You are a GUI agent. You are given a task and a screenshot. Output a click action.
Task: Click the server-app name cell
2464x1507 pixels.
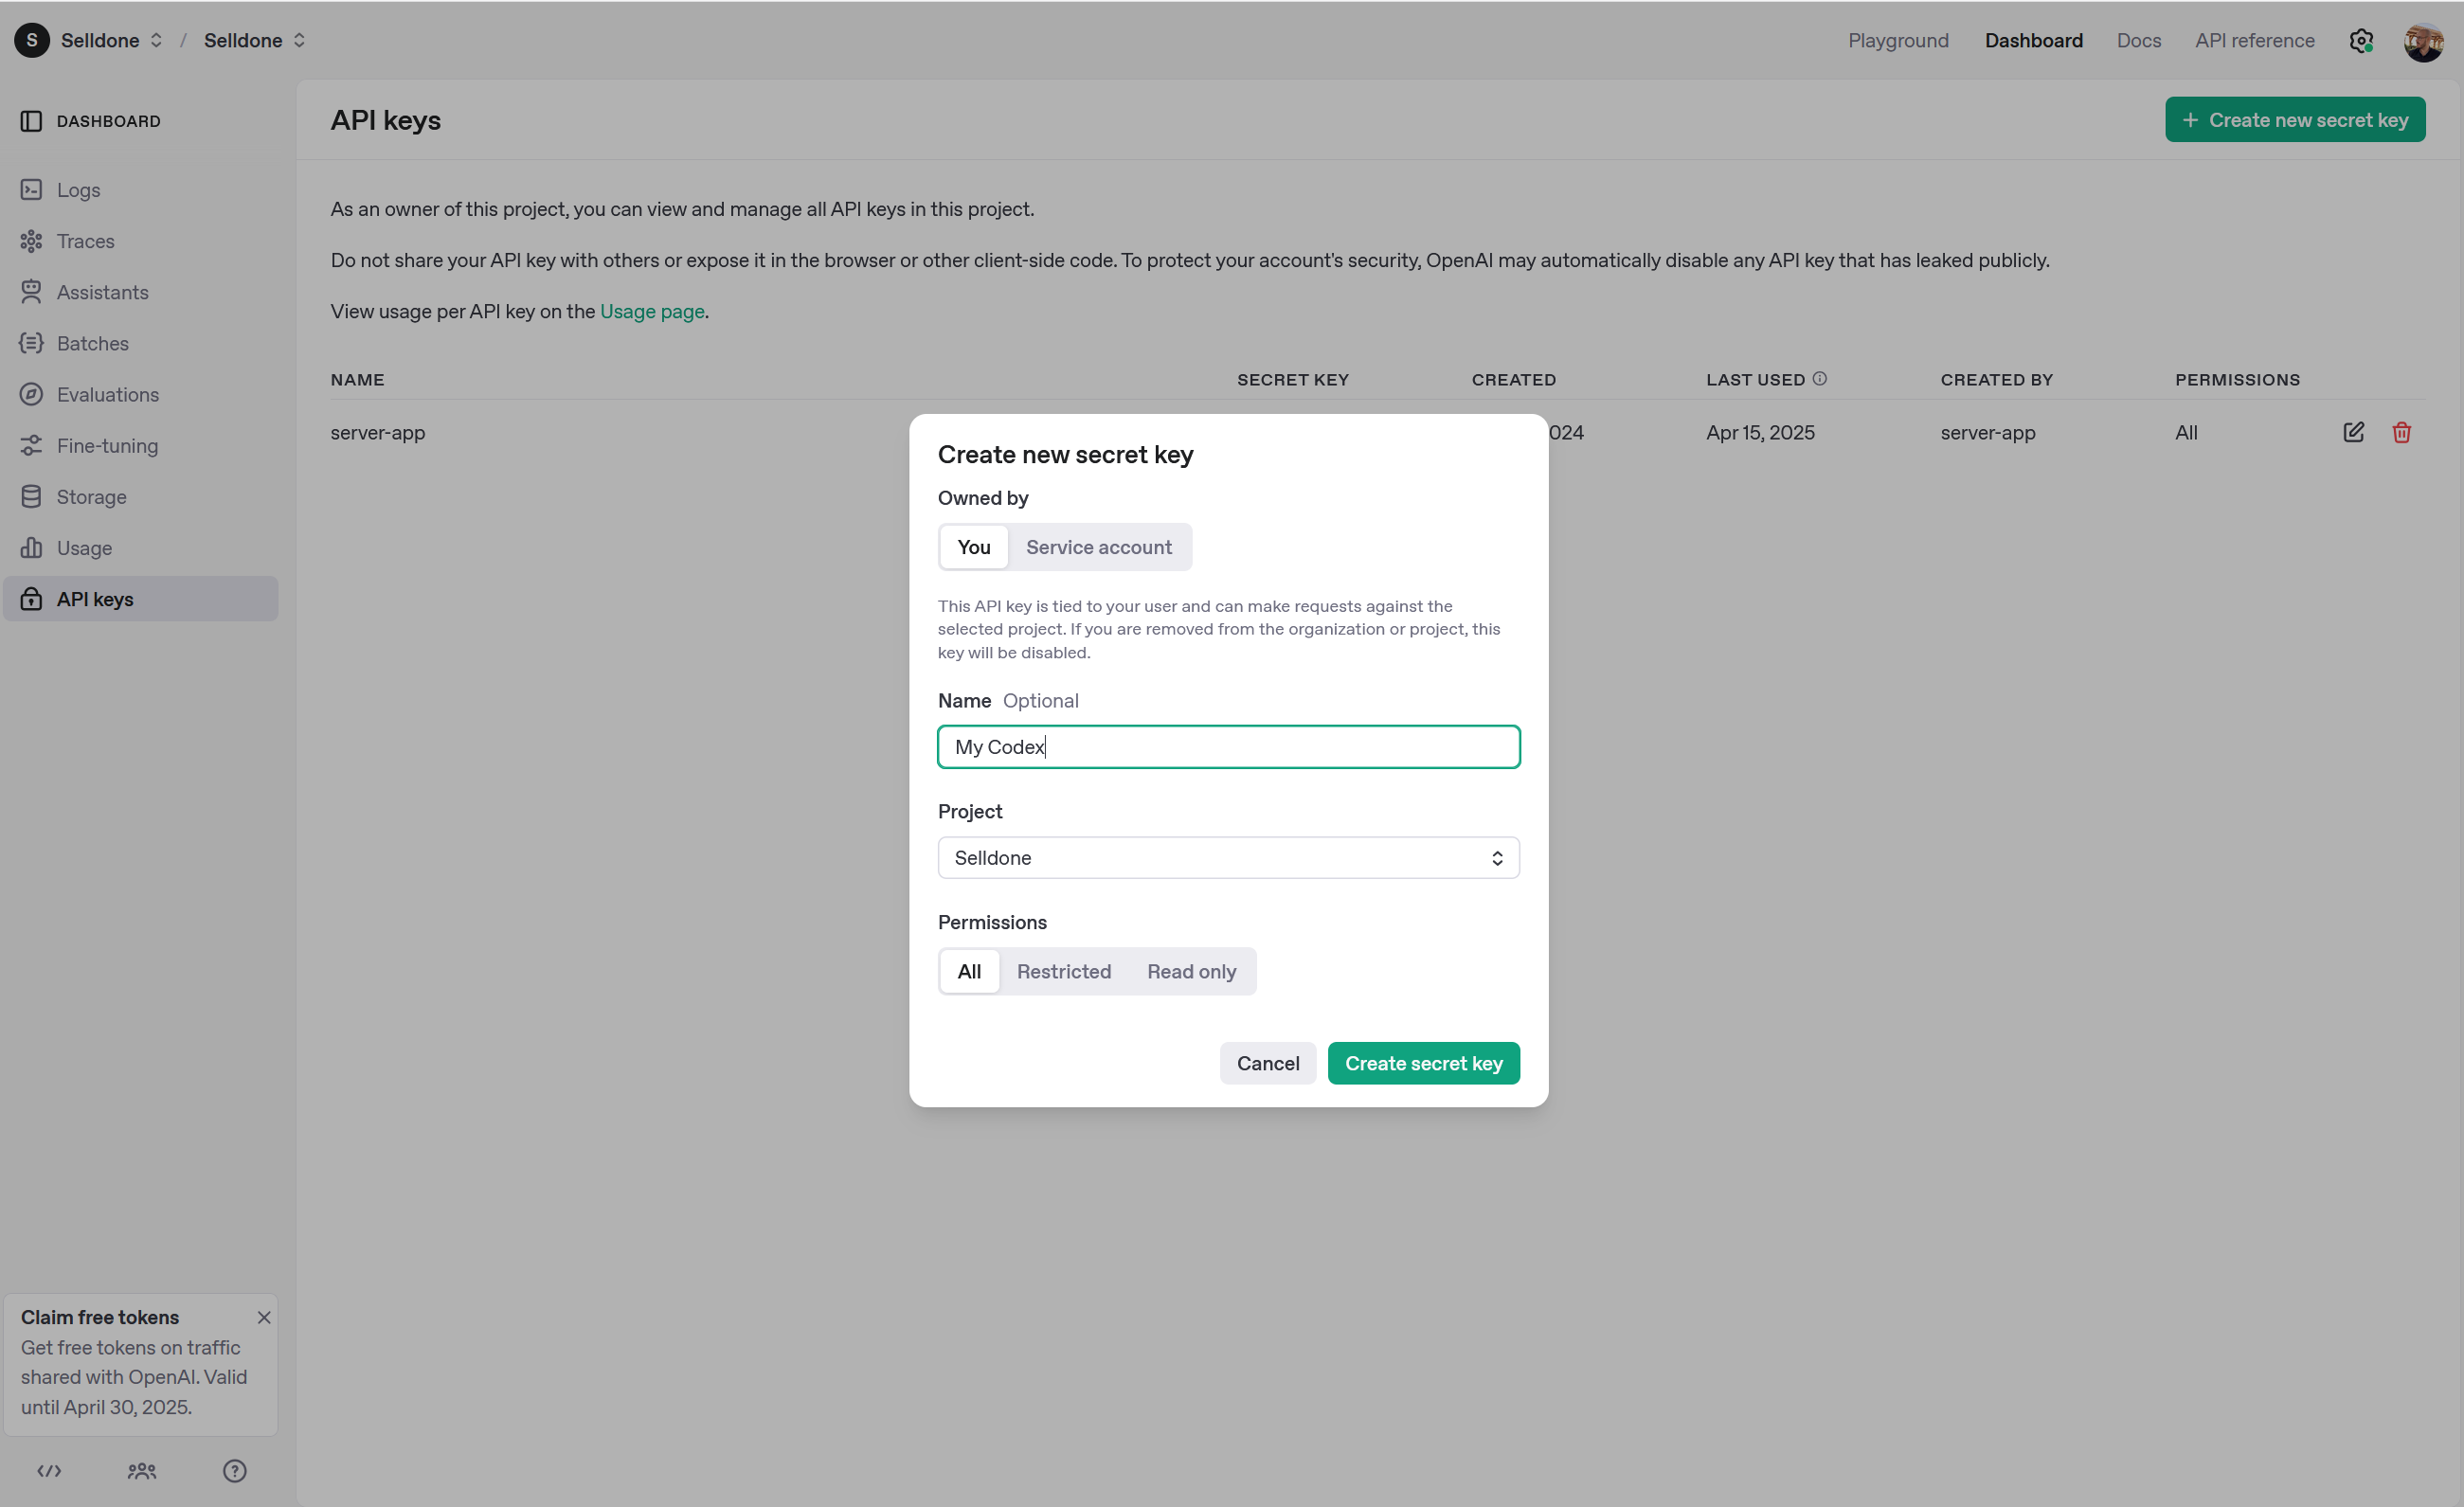377,432
